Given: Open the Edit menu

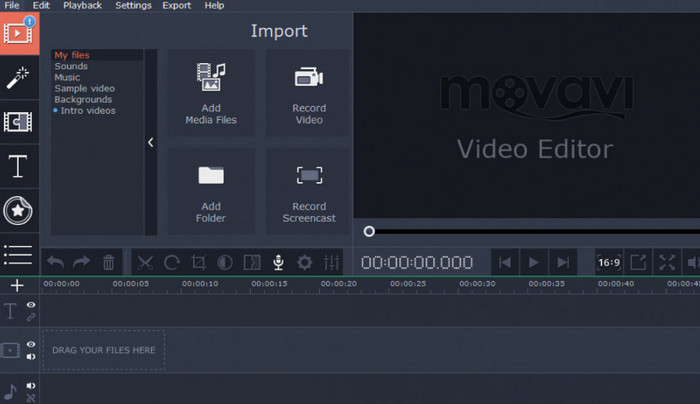Looking at the screenshot, I should click(41, 5).
